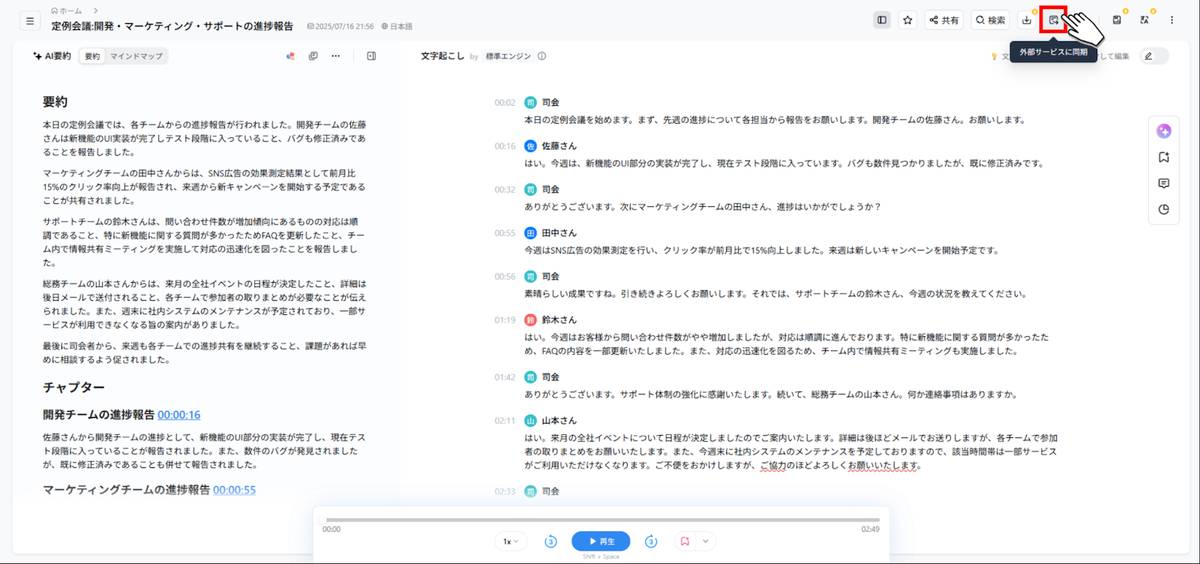The width and height of the screenshot is (1200, 564).
Task: Open the 1x playback speed dropdown
Action: (x=510, y=541)
